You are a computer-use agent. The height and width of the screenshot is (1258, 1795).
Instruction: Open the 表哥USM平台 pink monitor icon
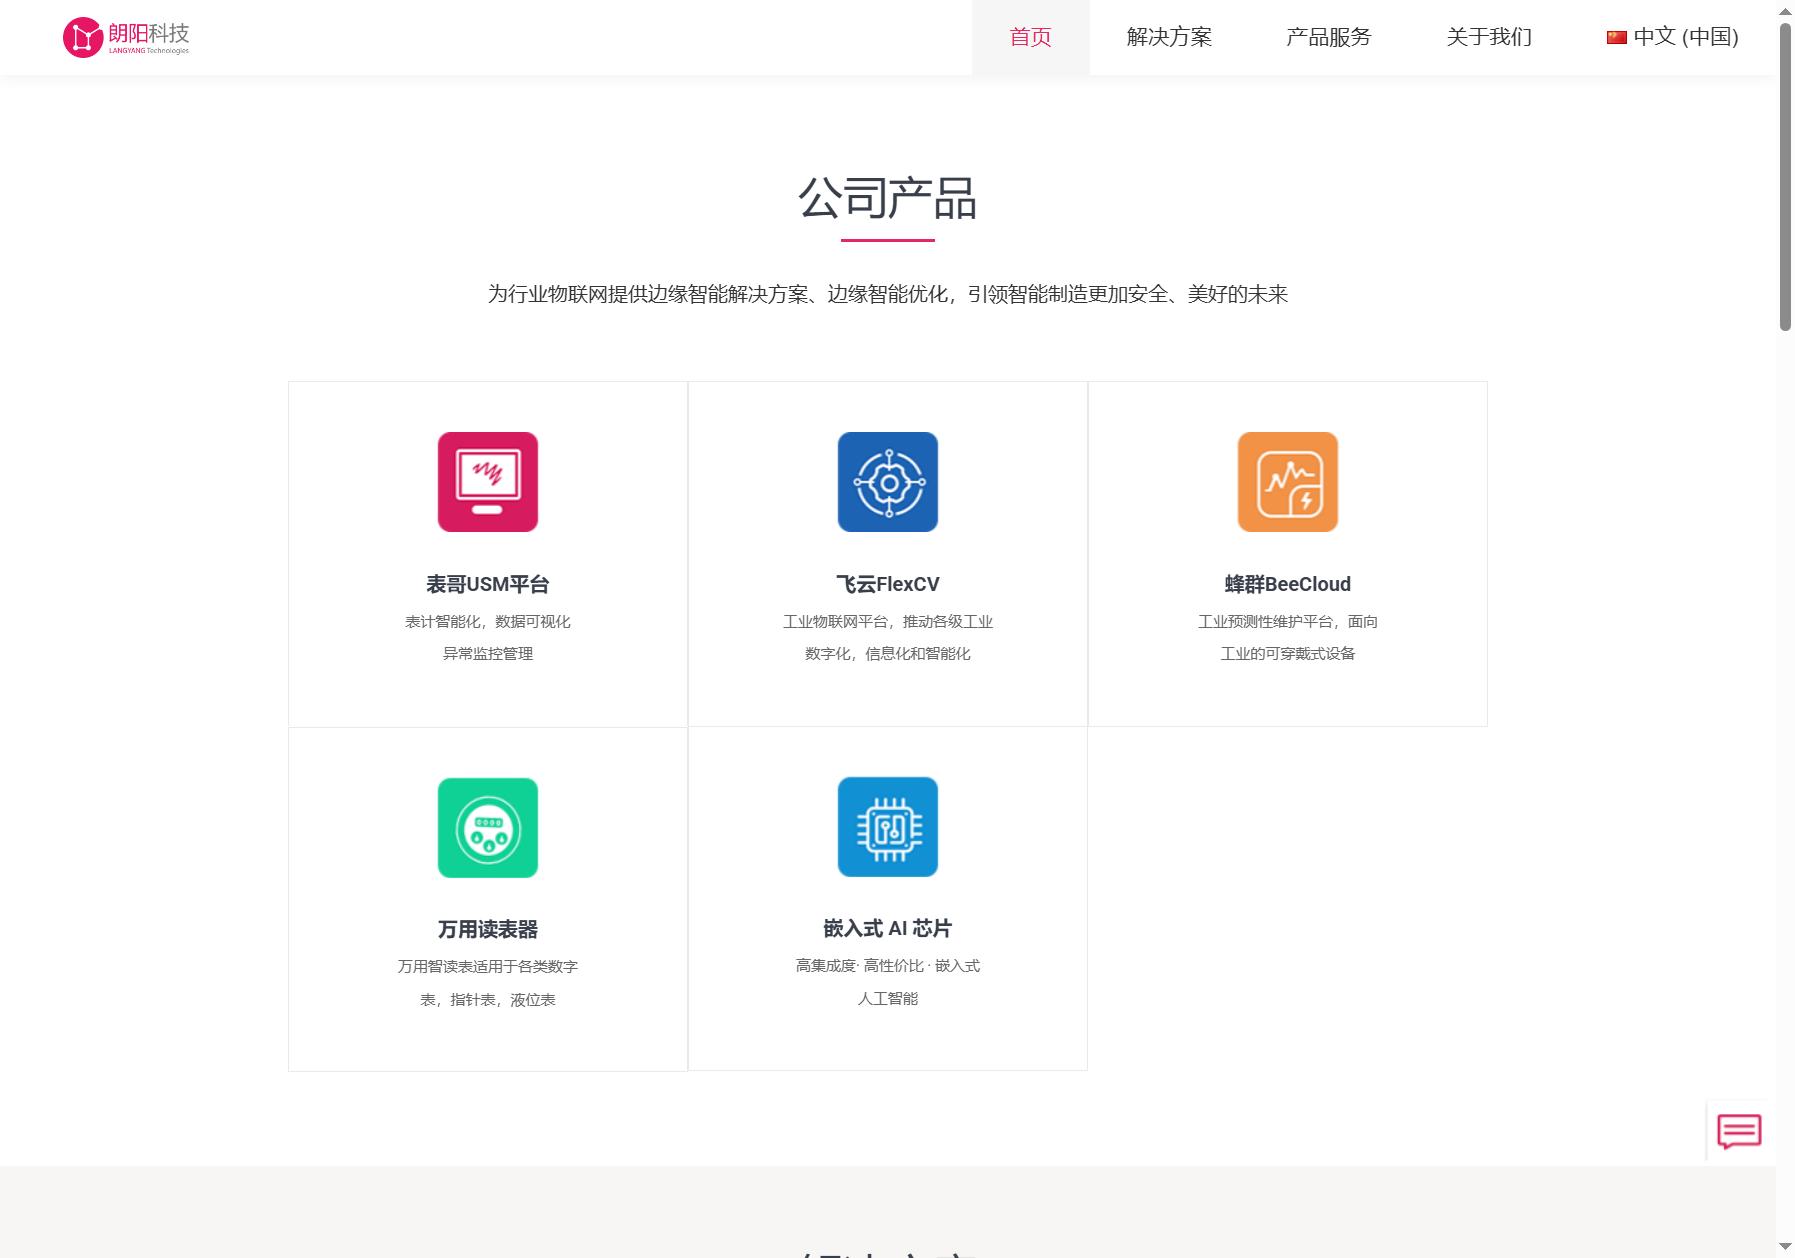[488, 482]
